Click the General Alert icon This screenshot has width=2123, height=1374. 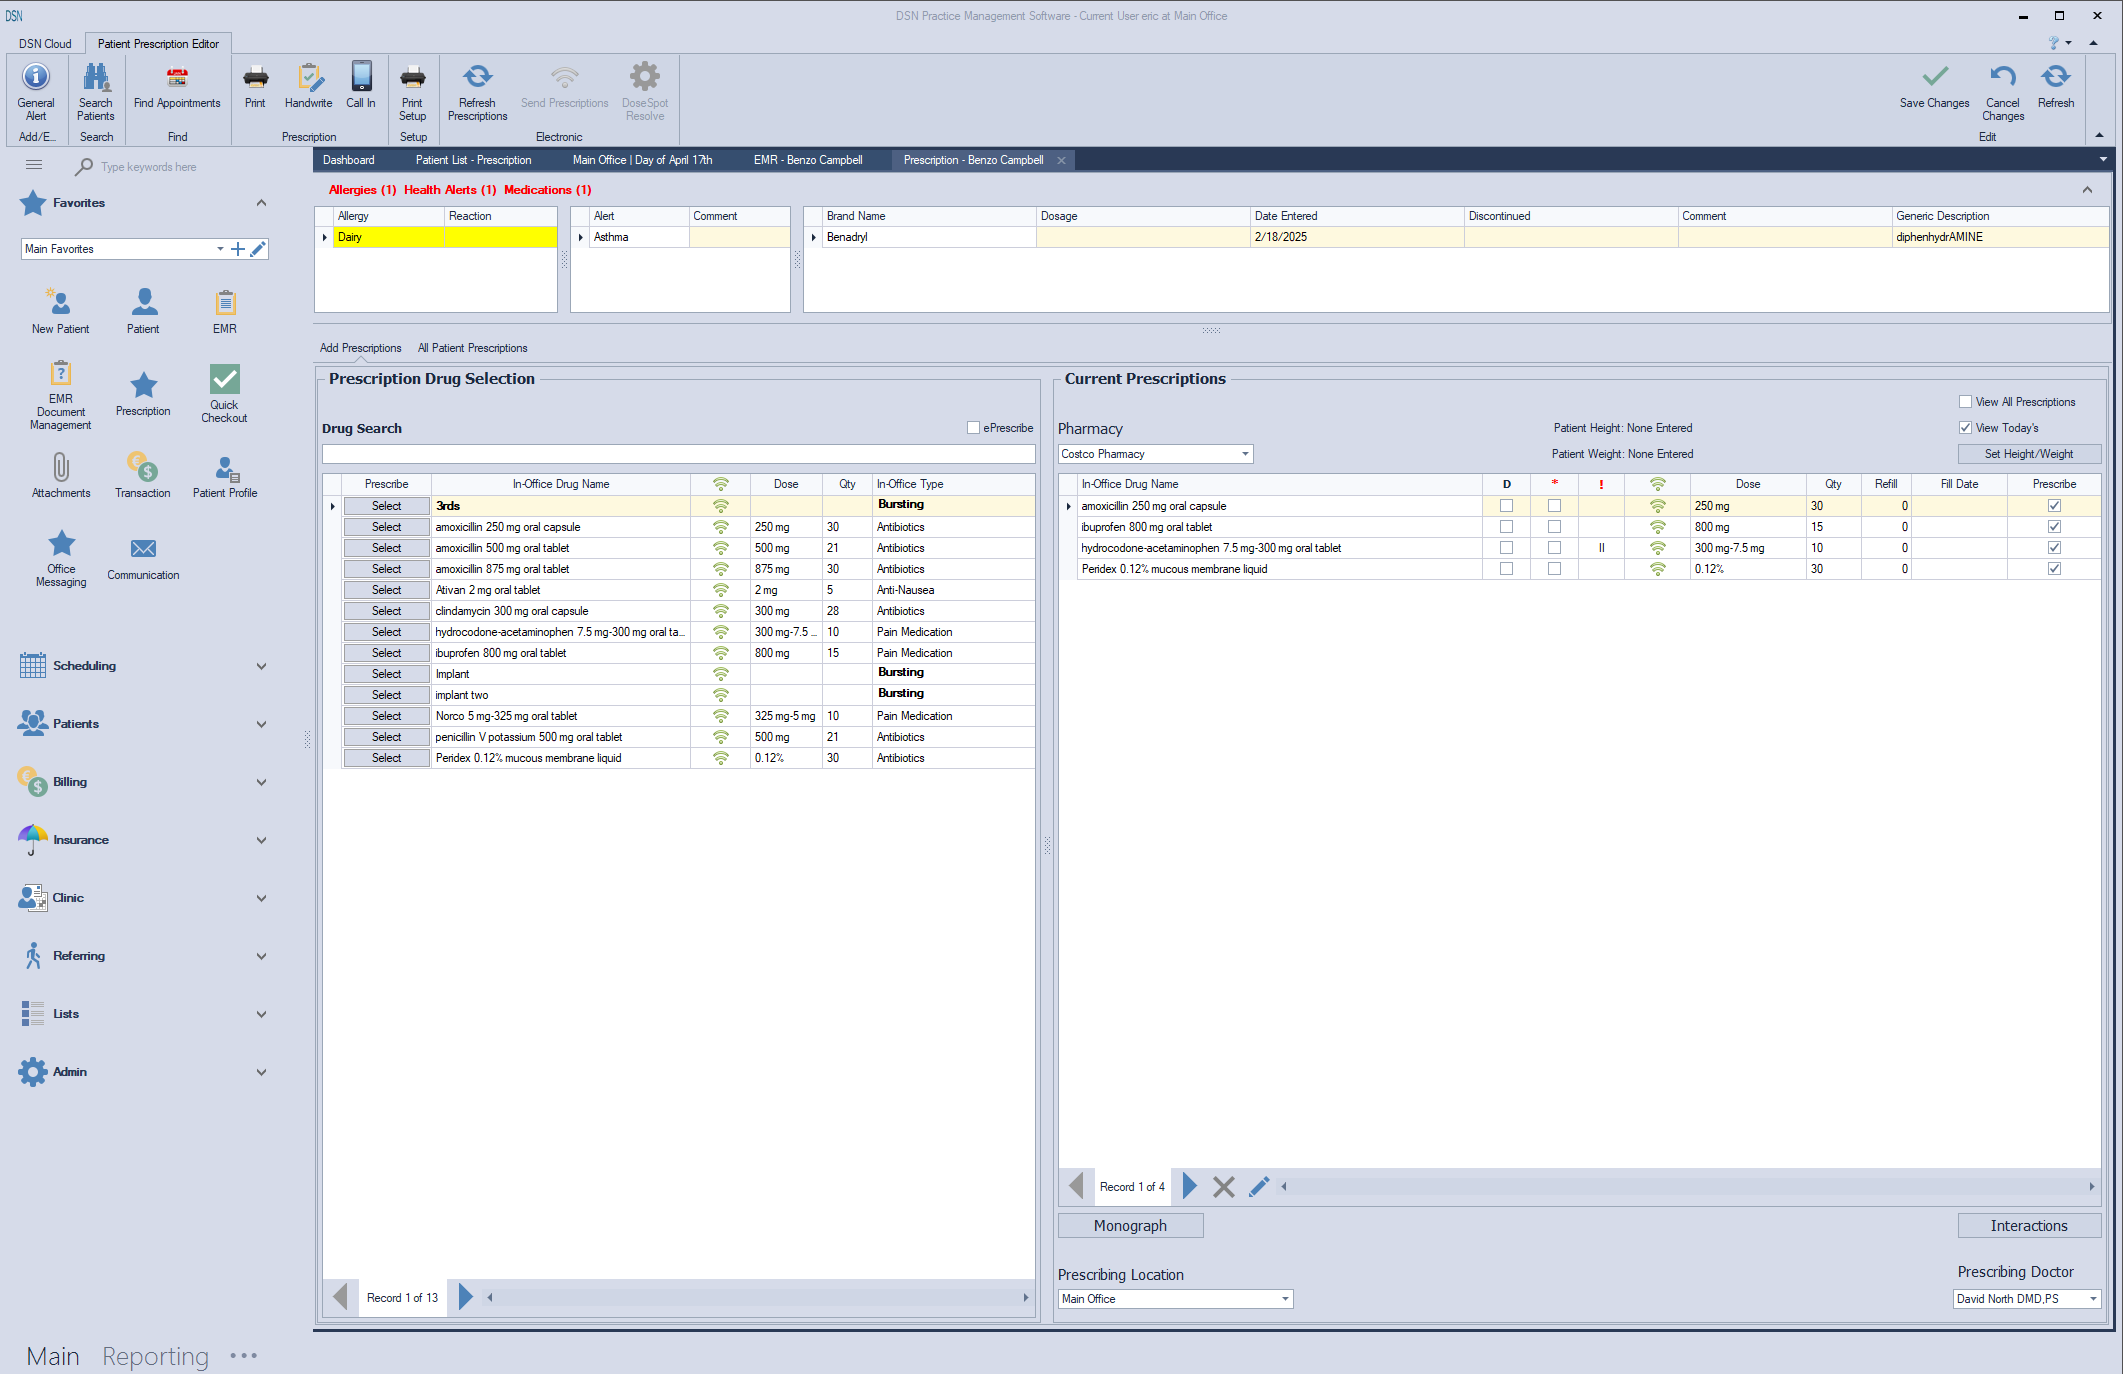[36, 78]
